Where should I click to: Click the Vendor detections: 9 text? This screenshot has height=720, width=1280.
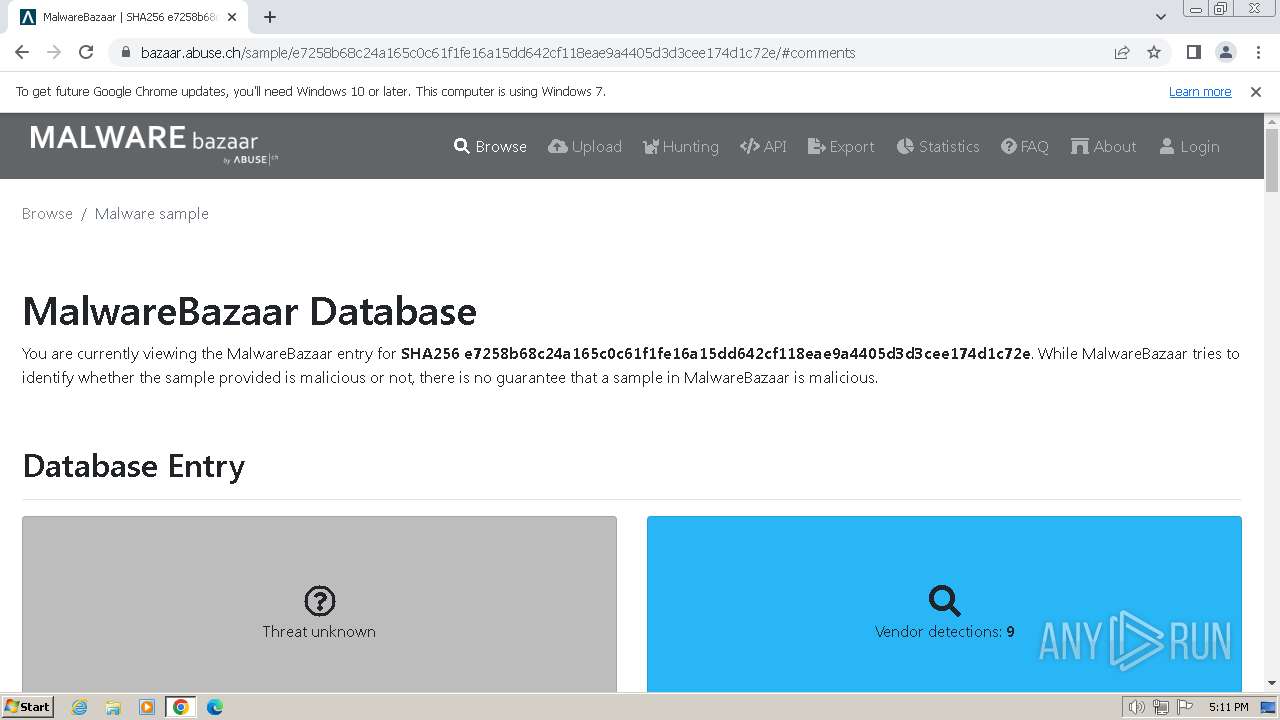(x=945, y=631)
